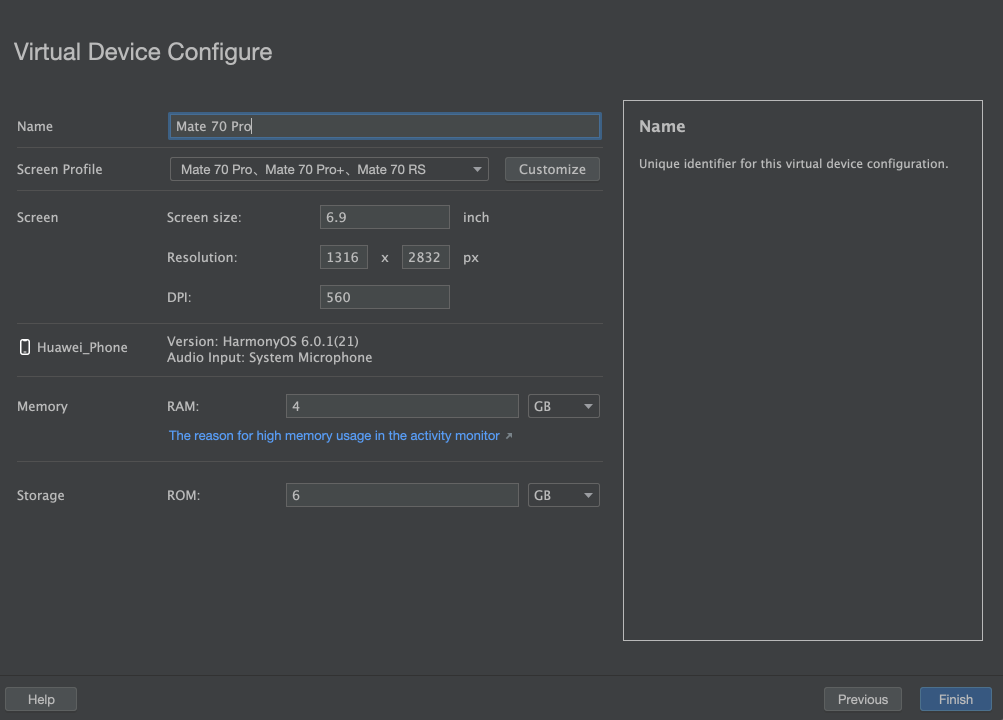The image size is (1003, 720).
Task: Select the HarmonyOS version text
Action: [263, 341]
